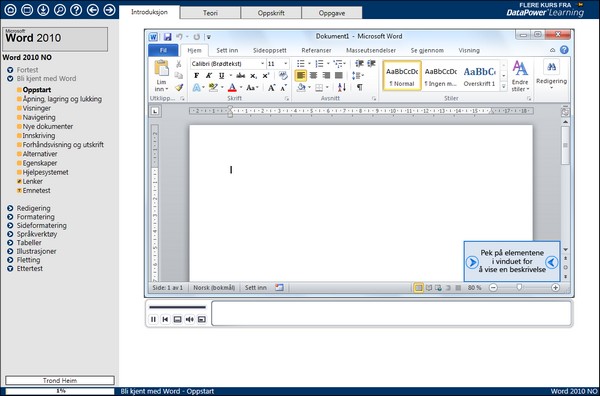Show paragraph marks with pilcrow icon

[x=360, y=88]
